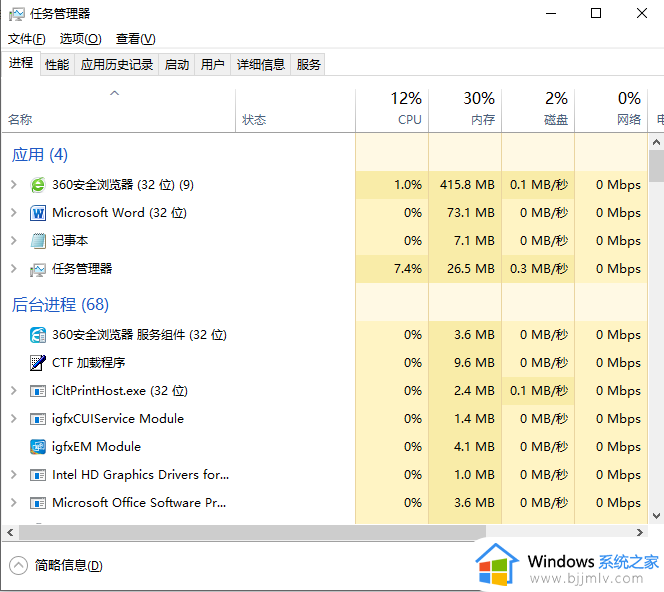Click the 后台进程 (68) group heading
The height and width of the screenshot is (592, 664).
(60, 304)
